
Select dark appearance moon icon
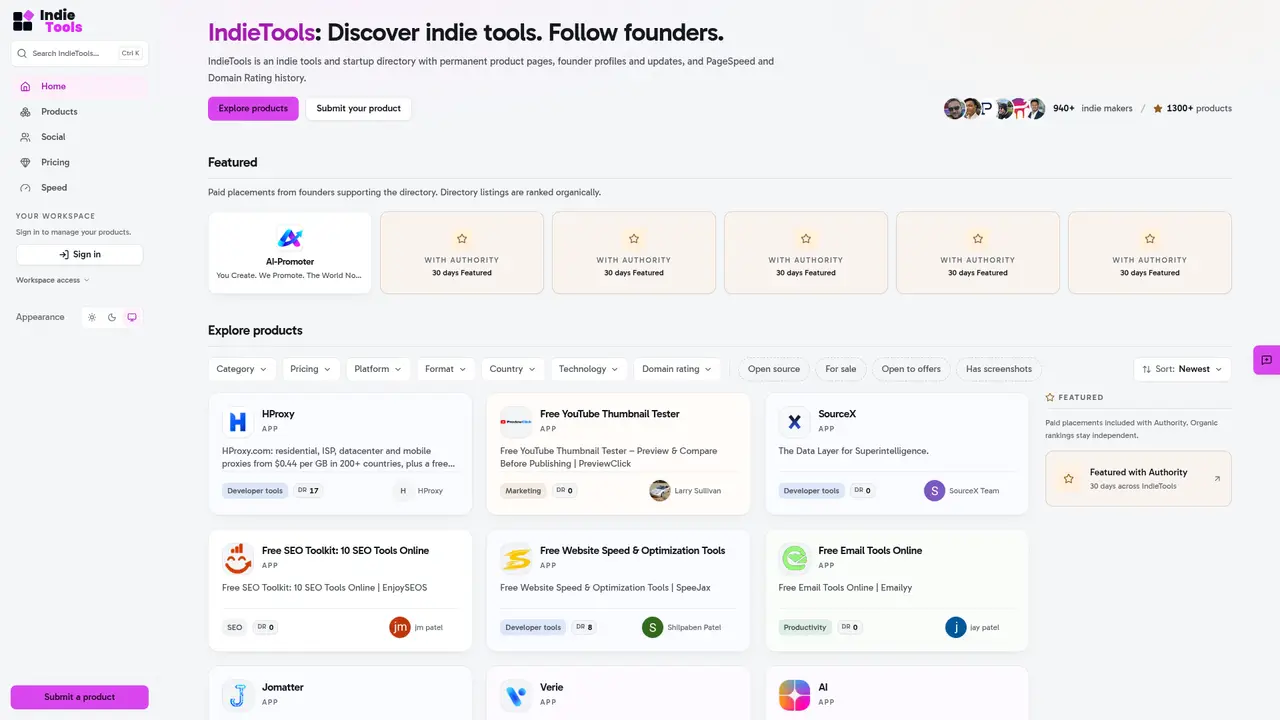tap(112, 317)
